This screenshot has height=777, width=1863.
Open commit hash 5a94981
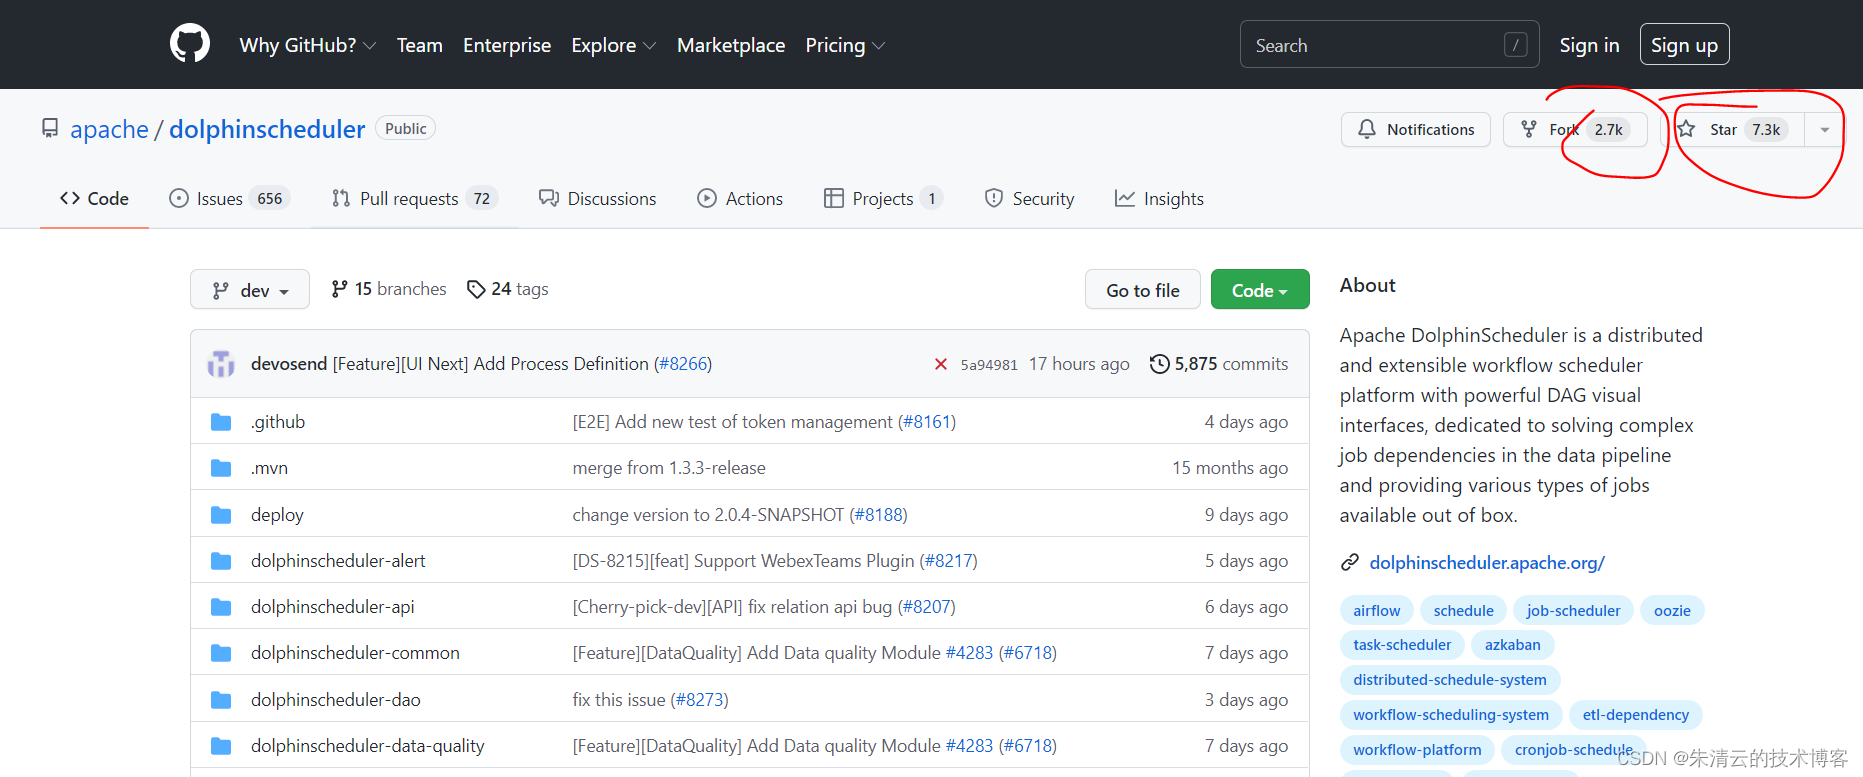click(989, 365)
